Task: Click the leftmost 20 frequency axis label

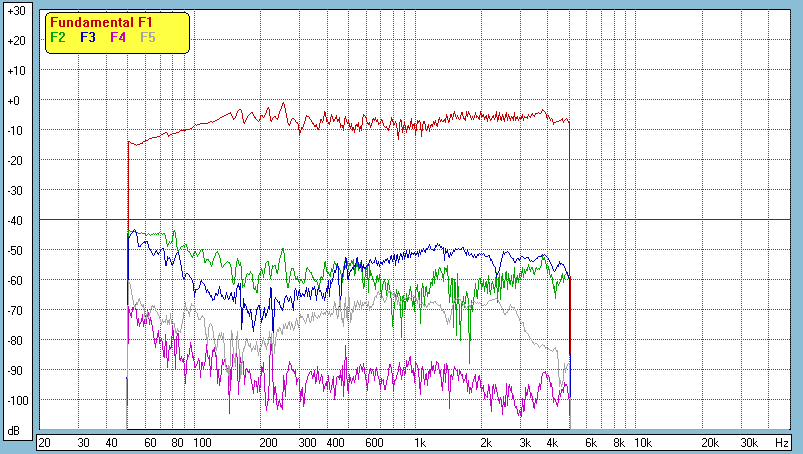Action: (x=44, y=442)
